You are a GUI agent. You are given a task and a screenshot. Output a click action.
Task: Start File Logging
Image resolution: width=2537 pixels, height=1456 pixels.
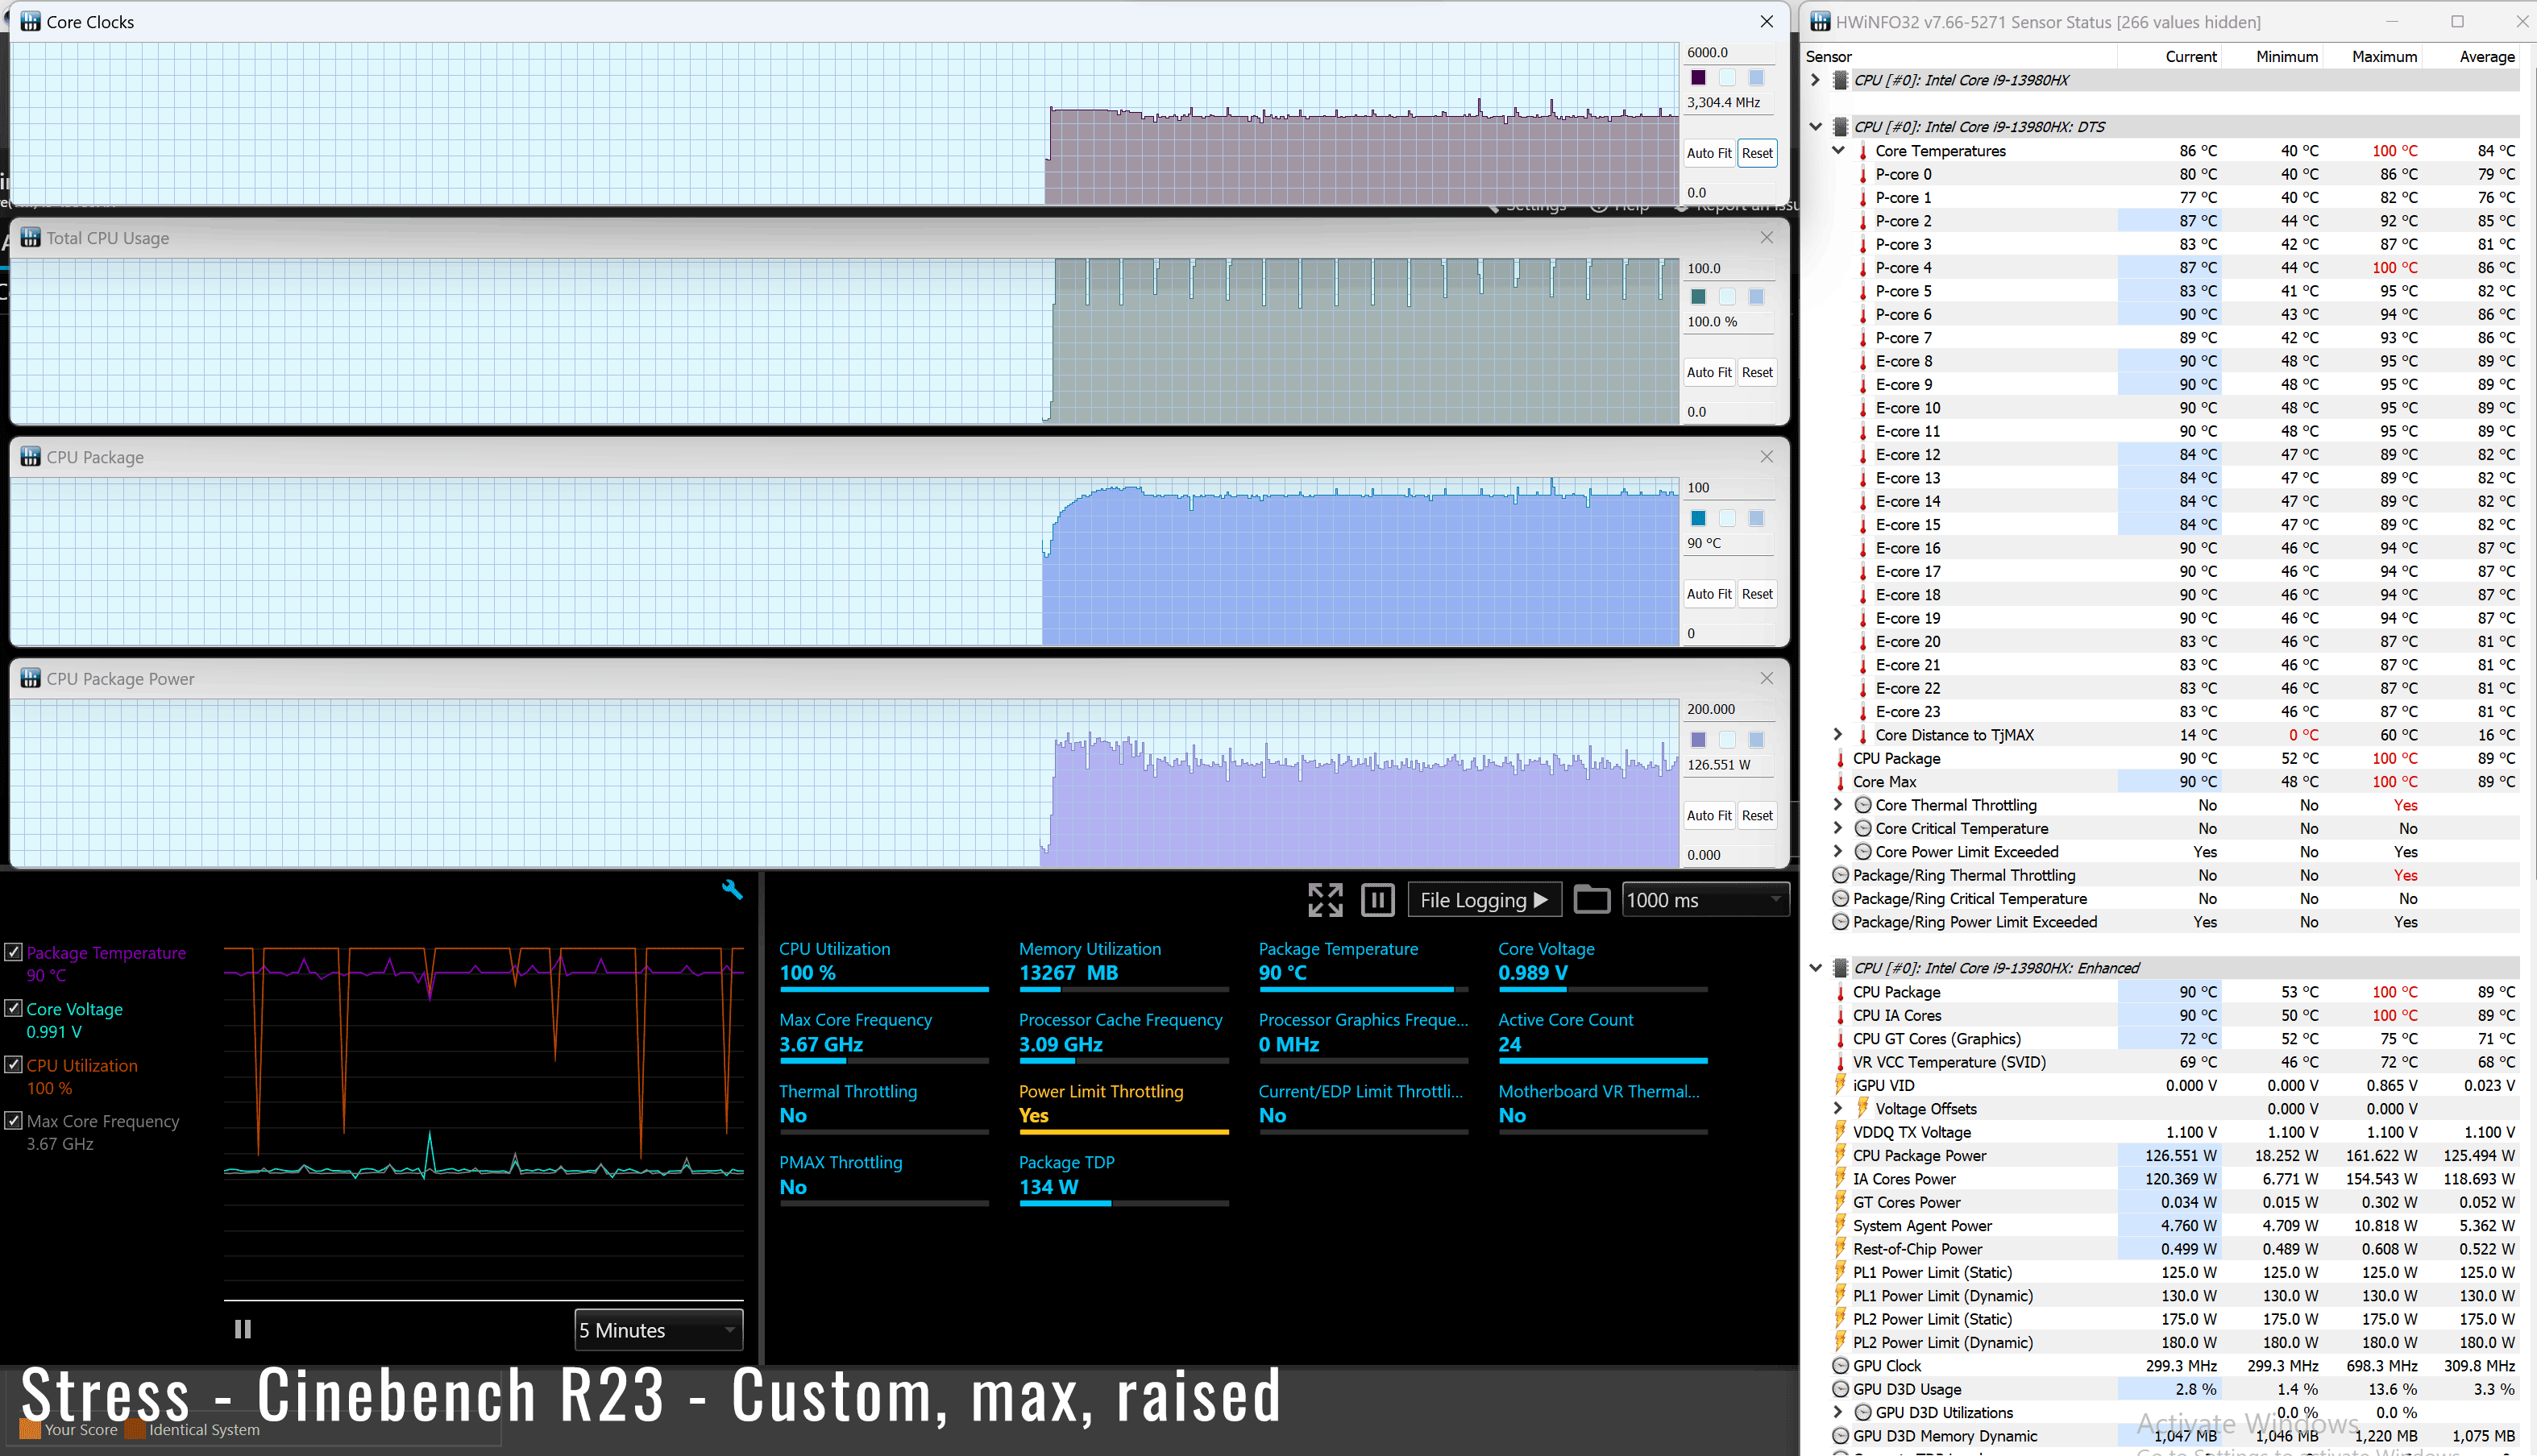(x=1484, y=899)
